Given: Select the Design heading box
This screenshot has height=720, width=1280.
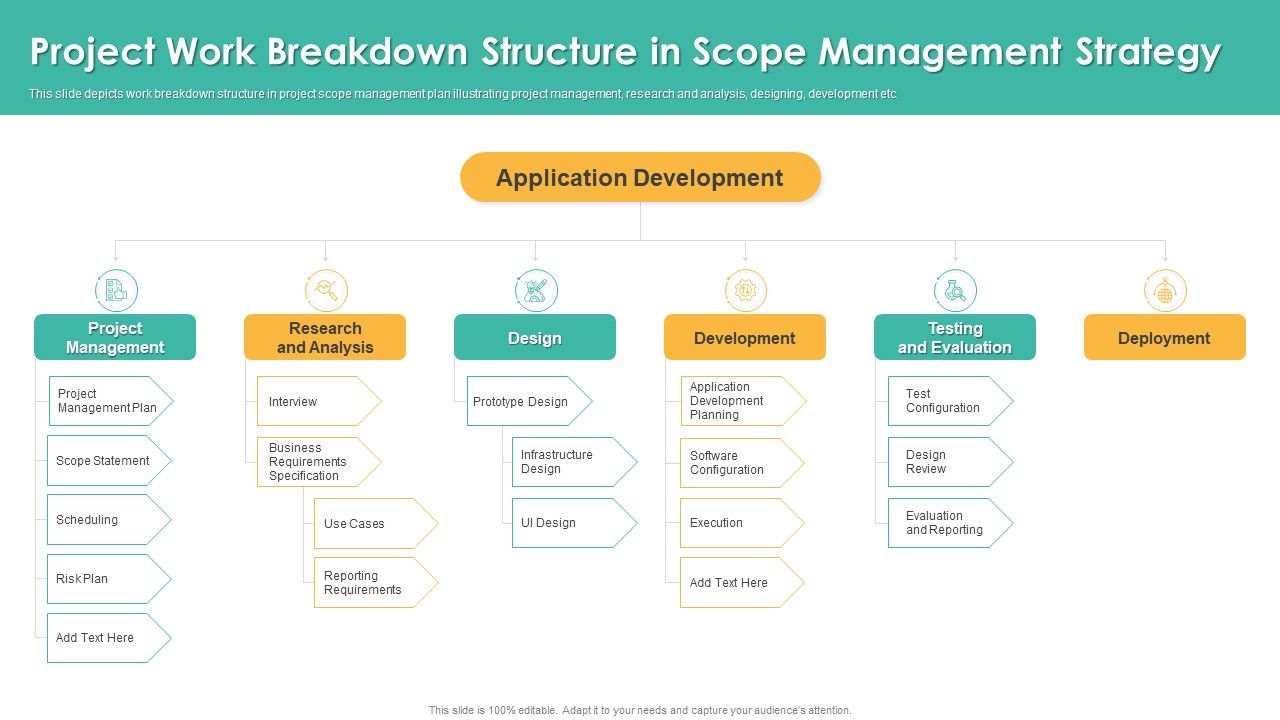Looking at the screenshot, I should [535, 338].
